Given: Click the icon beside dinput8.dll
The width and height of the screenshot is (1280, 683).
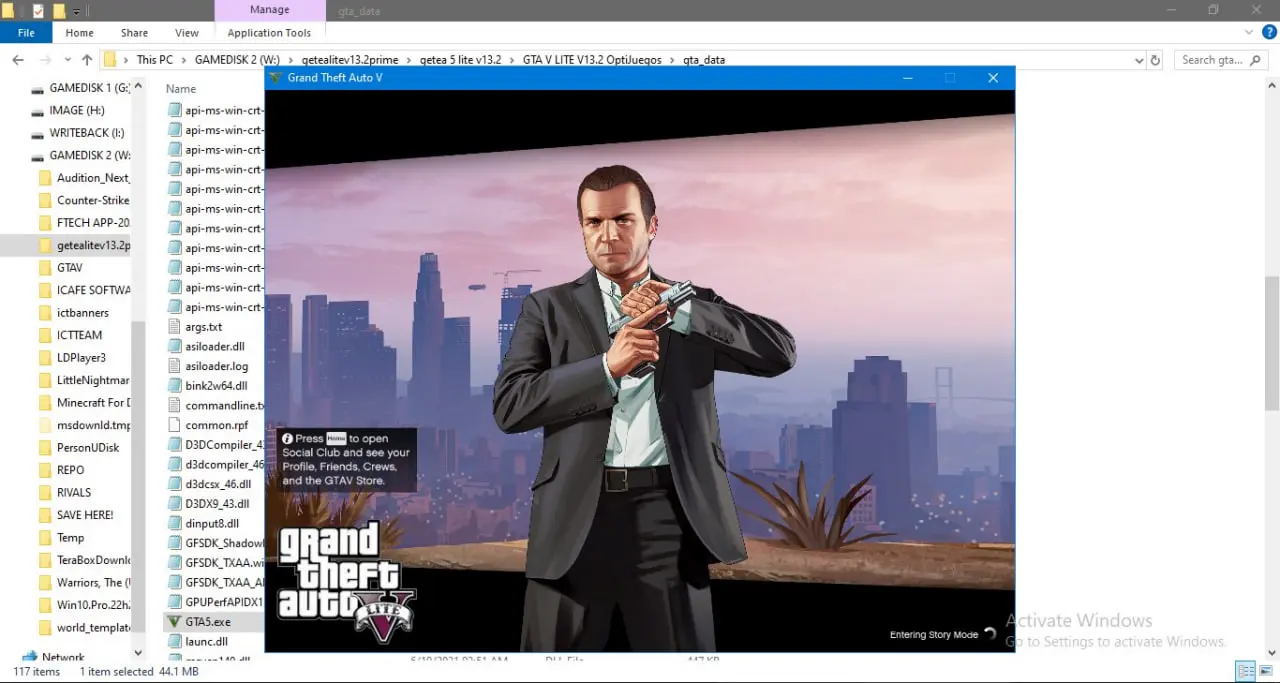Looking at the screenshot, I should click(x=175, y=523).
